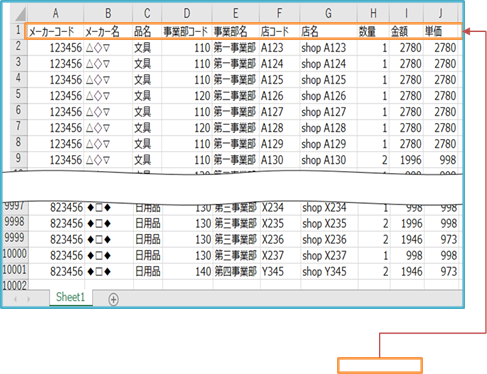Viewport: 487px width, 374px height.
Task: Select column D header
Action: point(187,14)
